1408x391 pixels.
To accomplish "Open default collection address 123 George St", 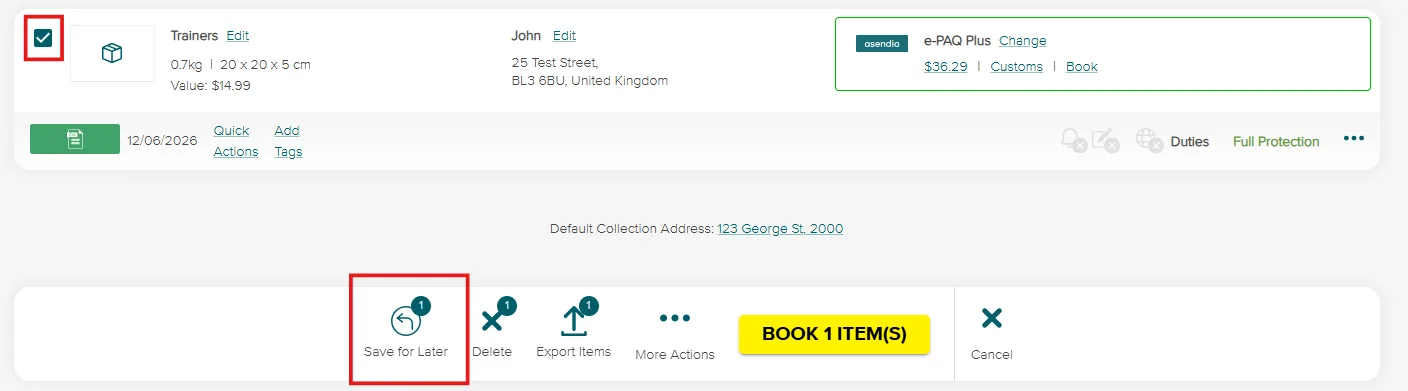I will [x=780, y=229].
